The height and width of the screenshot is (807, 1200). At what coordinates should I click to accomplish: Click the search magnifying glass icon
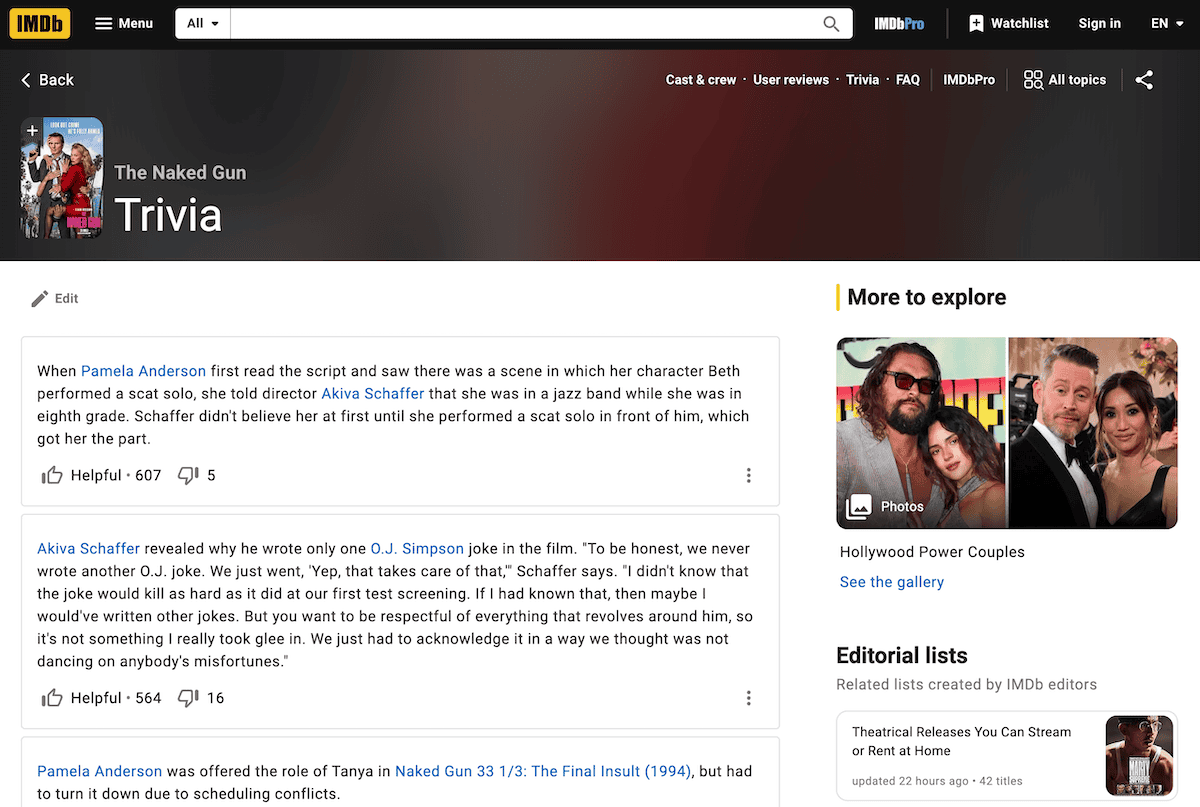(831, 24)
